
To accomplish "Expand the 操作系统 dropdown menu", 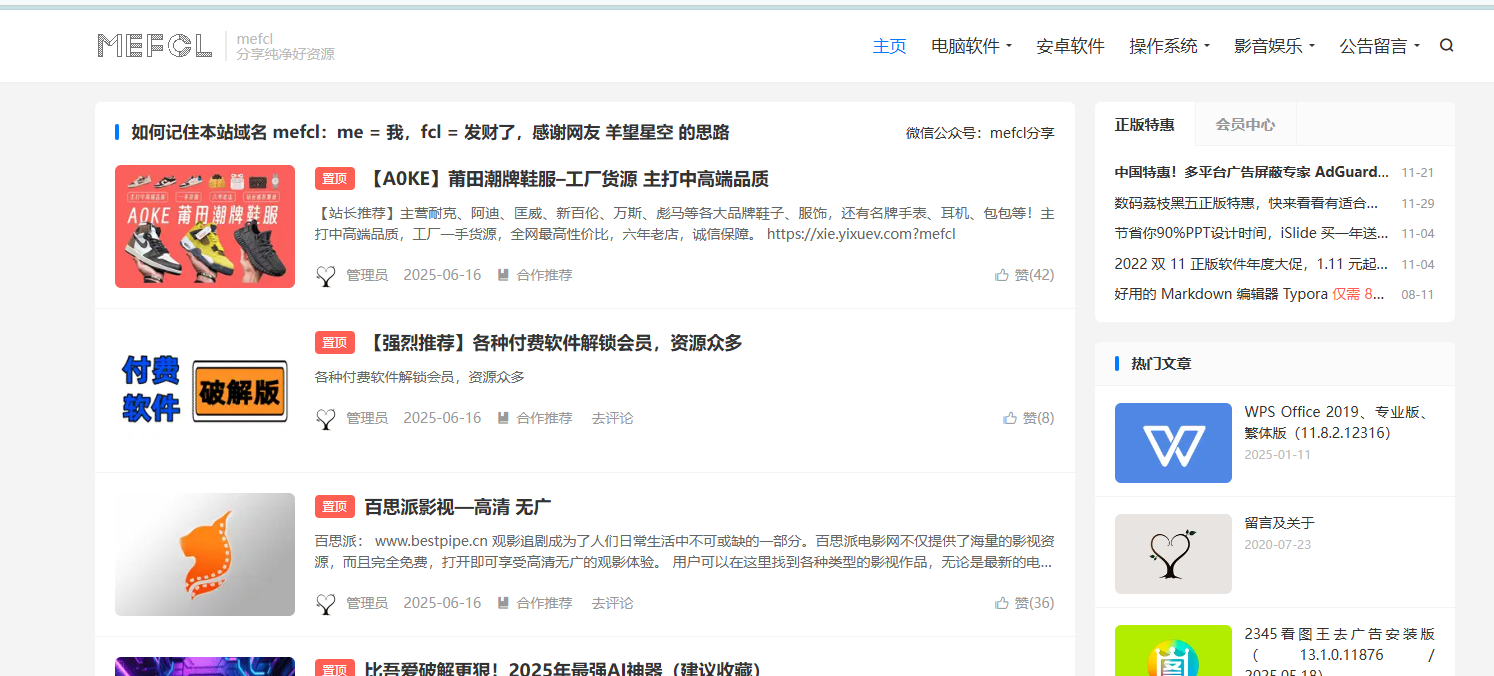I will (x=1169, y=46).
